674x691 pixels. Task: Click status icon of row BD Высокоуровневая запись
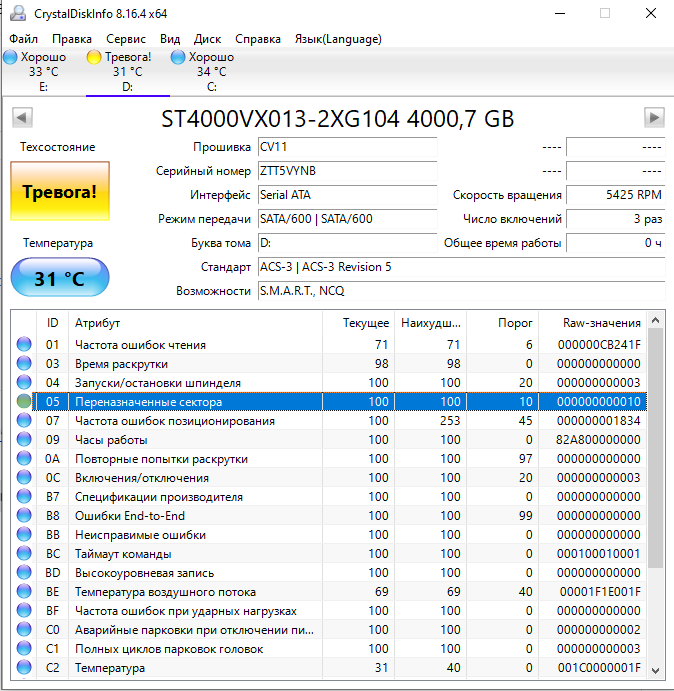24,572
